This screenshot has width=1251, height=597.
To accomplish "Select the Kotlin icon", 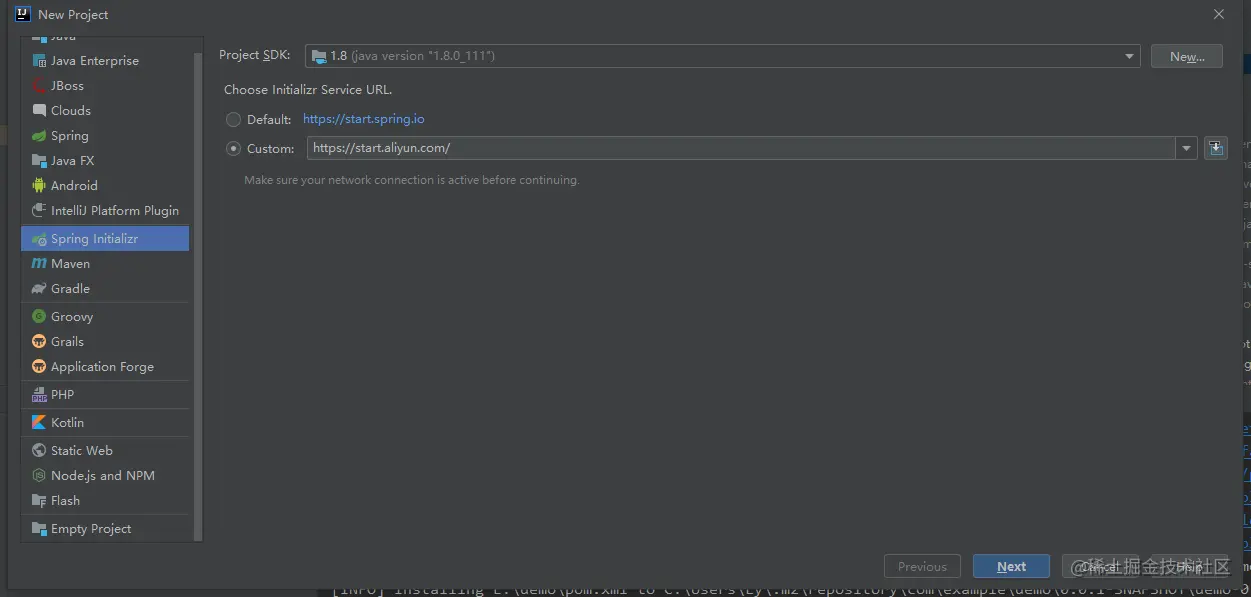I will 39,423.
